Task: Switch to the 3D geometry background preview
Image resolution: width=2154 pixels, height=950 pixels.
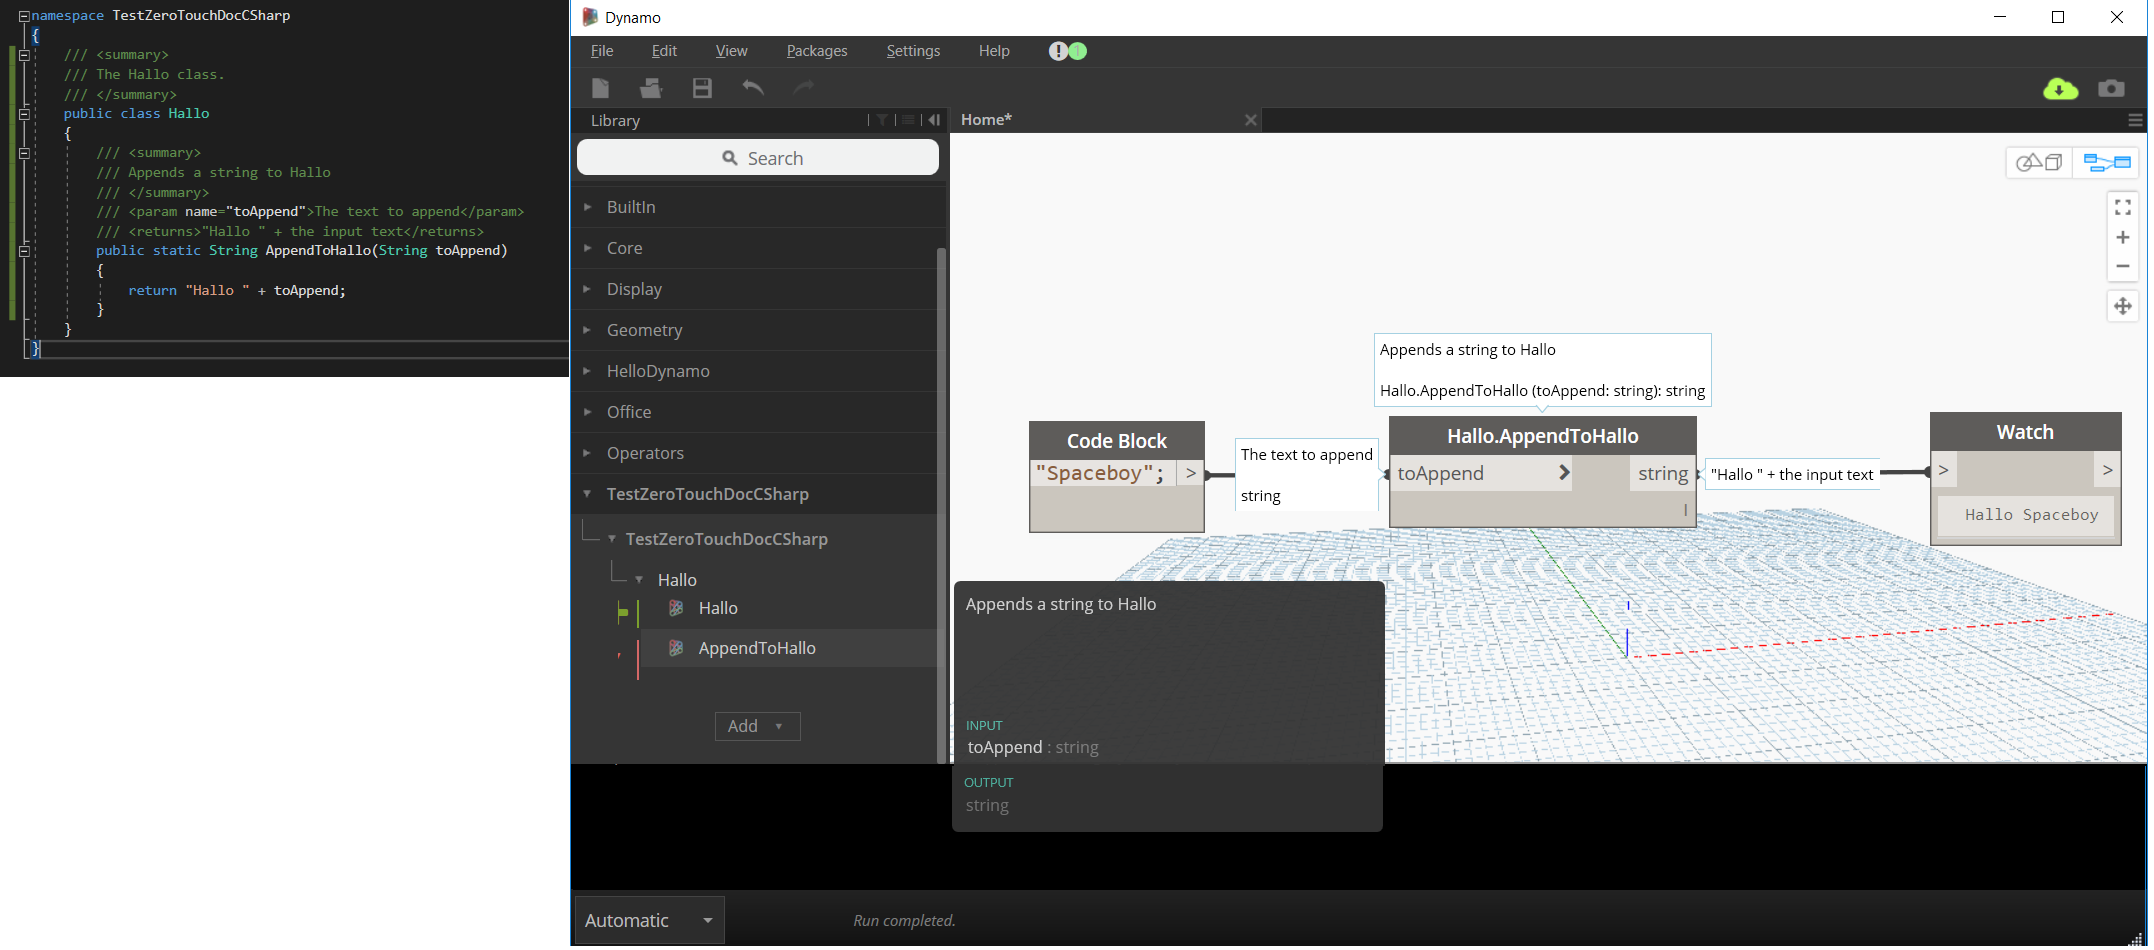Action: click(2039, 162)
